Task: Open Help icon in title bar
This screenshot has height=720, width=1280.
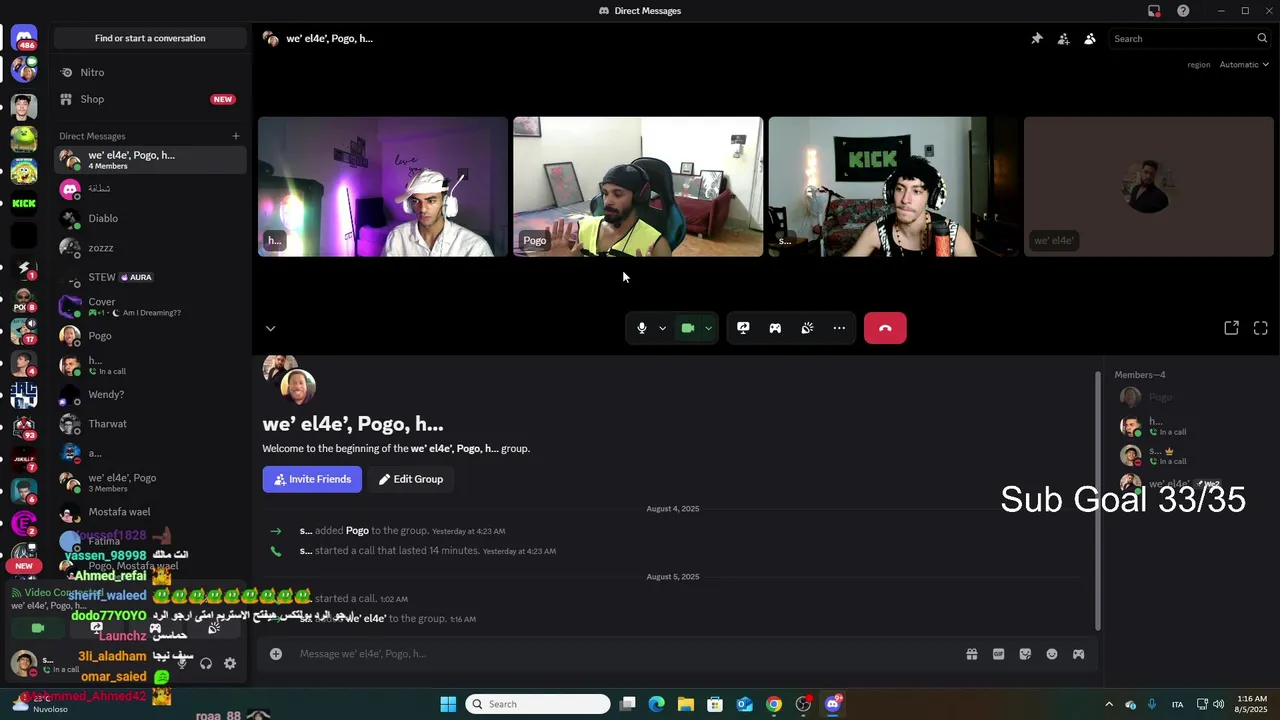Action: [x=1183, y=11]
